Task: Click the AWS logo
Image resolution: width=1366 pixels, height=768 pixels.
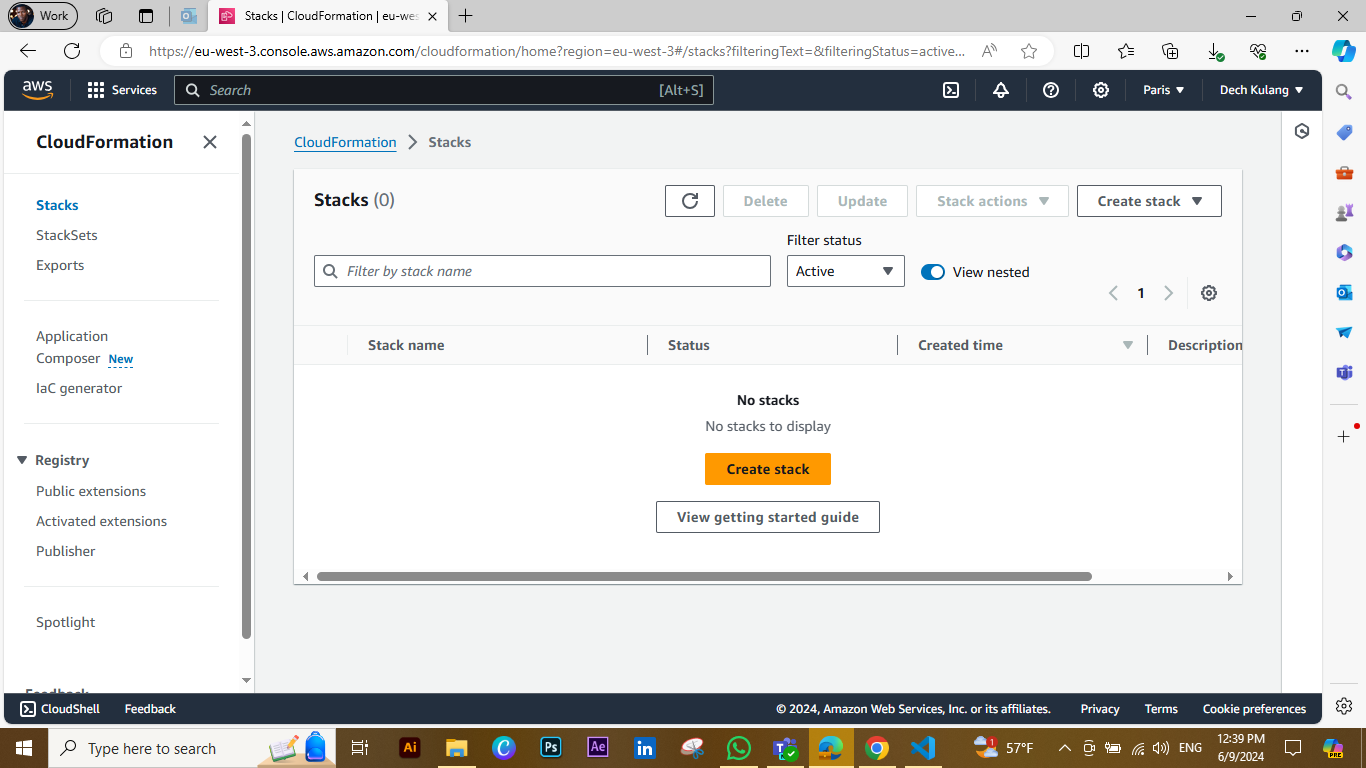Action: [38, 90]
